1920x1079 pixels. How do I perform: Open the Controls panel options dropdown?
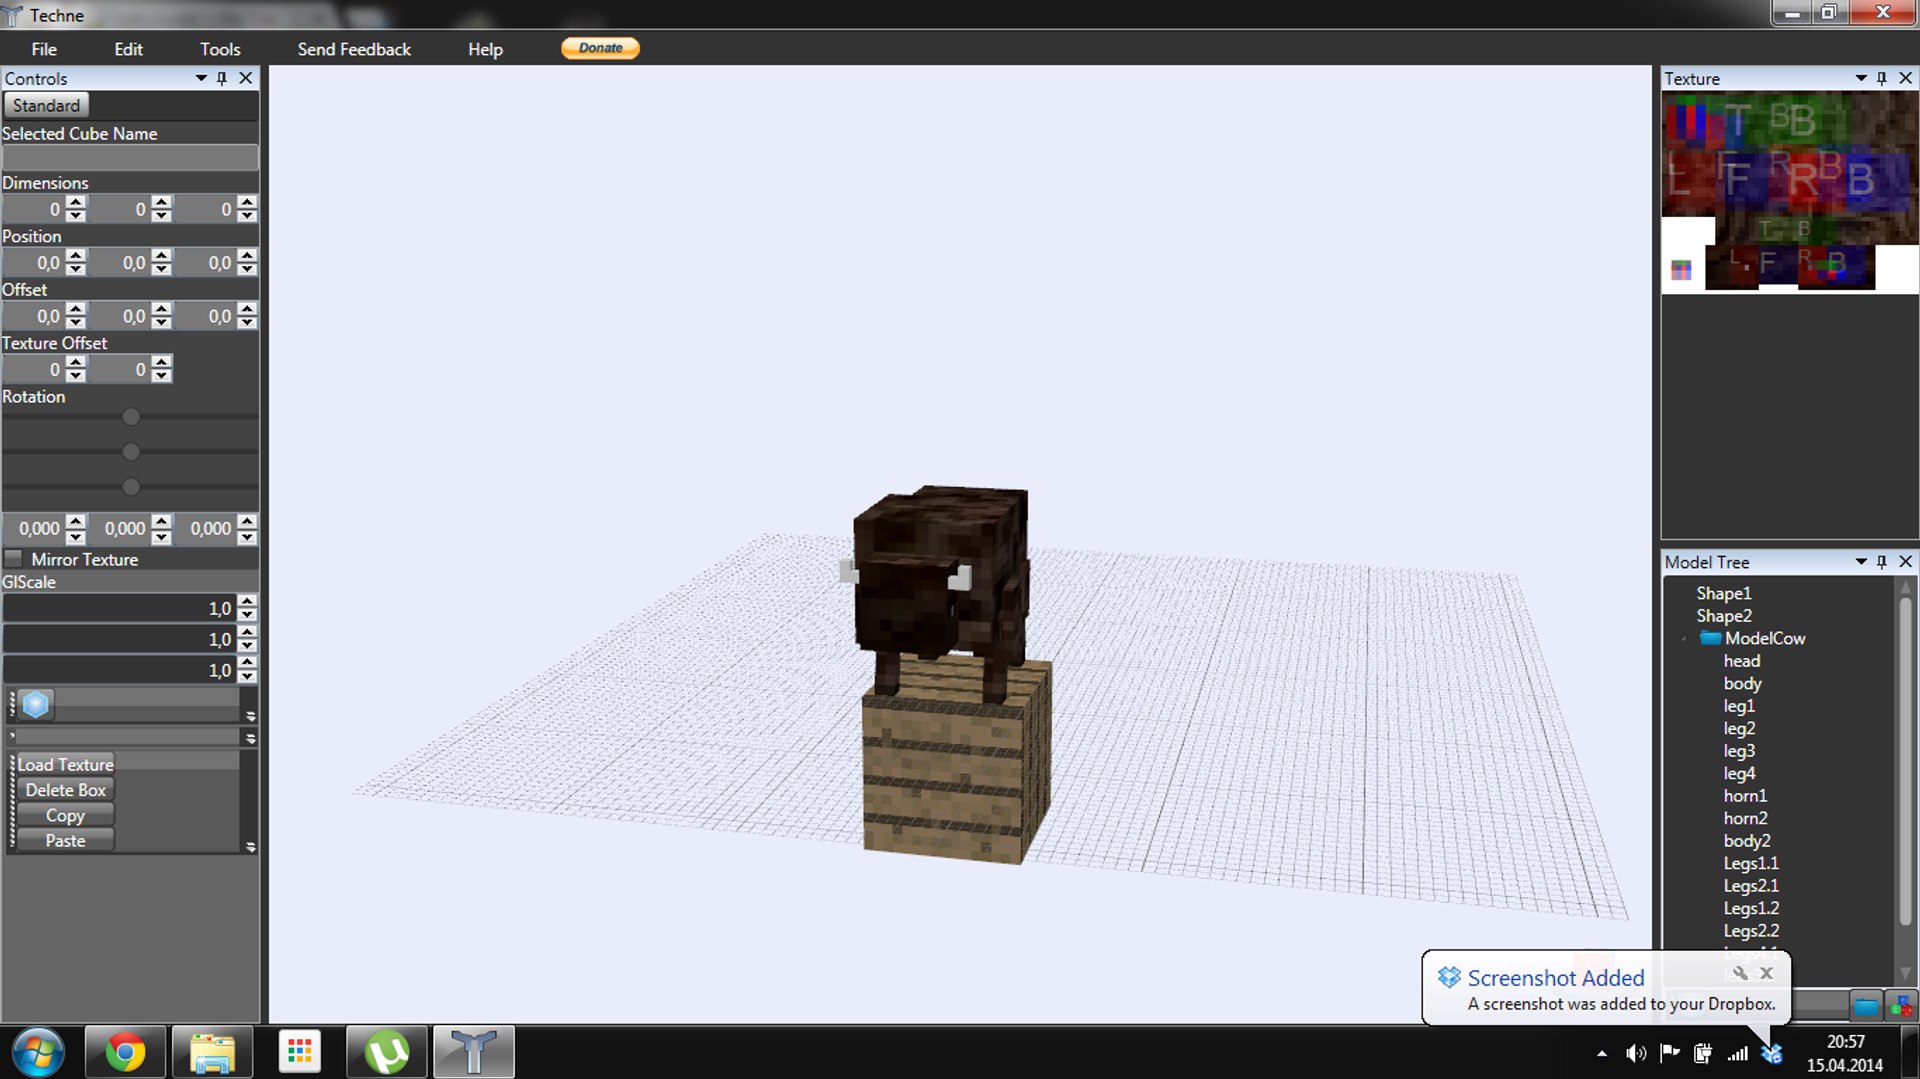(x=201, y=78)
